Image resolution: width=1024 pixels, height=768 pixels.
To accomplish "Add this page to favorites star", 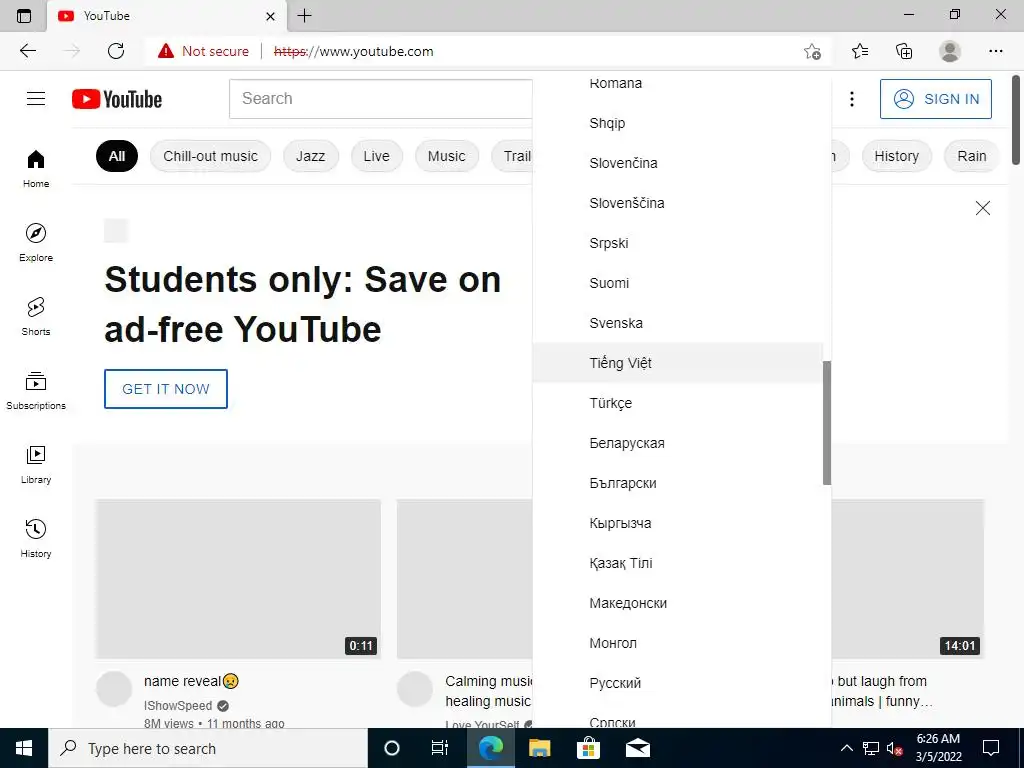I will (x=812, y=51).
